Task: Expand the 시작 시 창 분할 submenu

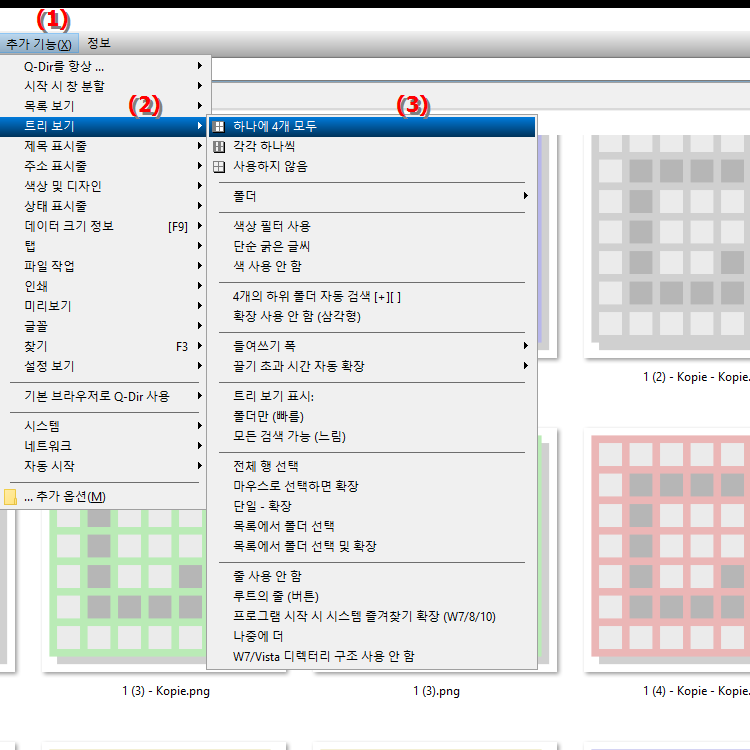Action: coord(103,86)
